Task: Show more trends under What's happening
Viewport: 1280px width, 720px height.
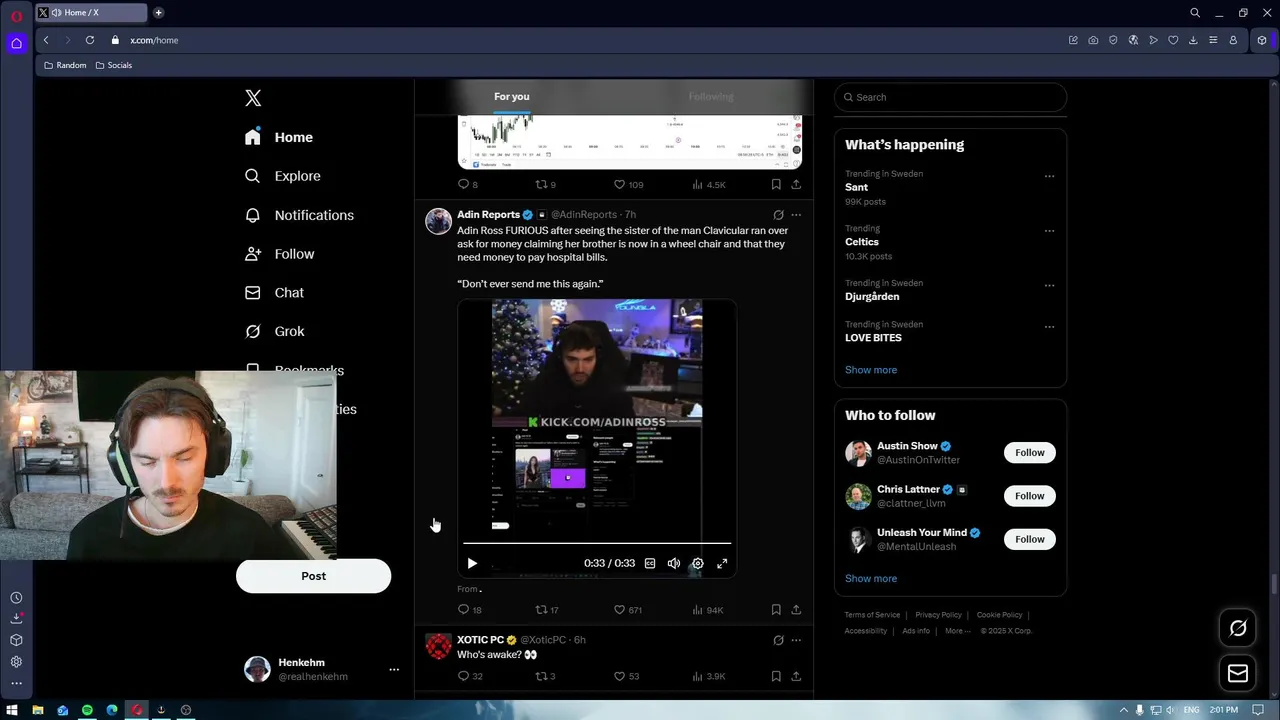Action: coord(871,370)
